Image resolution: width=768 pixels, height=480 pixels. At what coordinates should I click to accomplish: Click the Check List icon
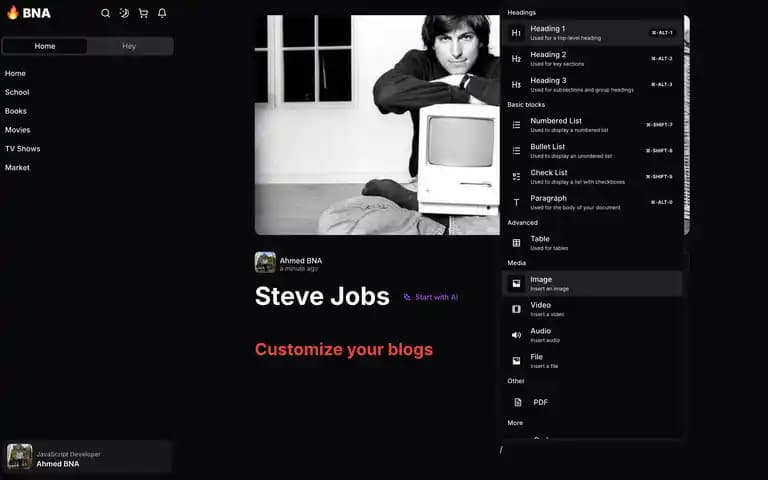516,176
